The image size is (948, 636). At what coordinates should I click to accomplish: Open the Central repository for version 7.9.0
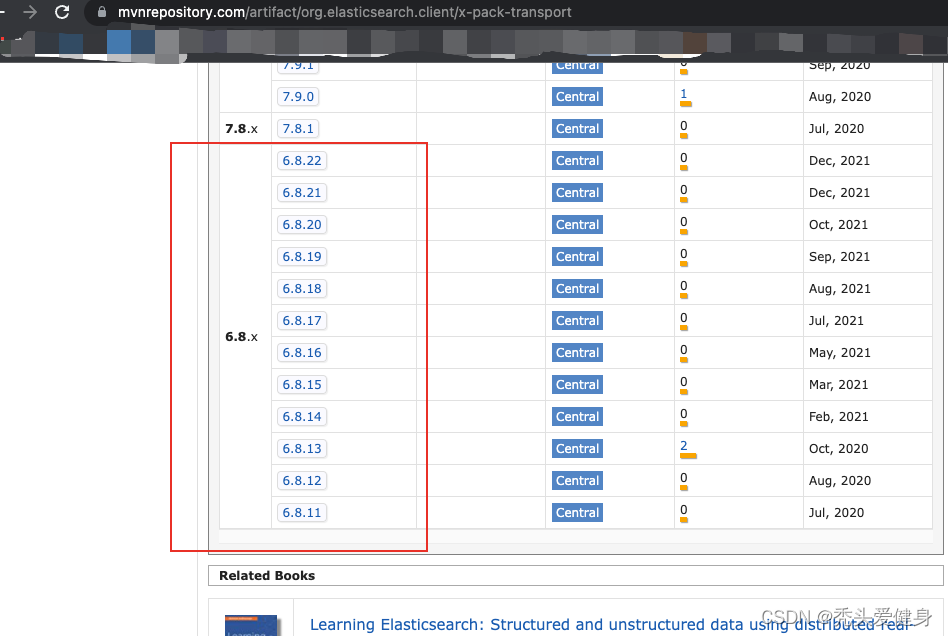(577, 96)
